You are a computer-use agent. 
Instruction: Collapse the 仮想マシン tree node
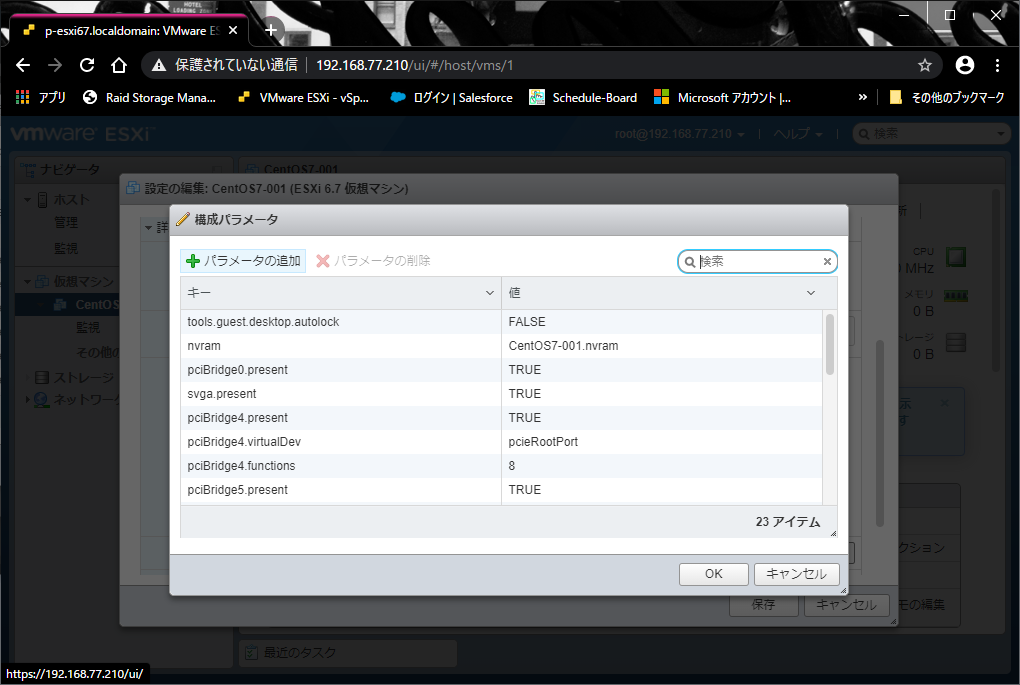(27, 282)
